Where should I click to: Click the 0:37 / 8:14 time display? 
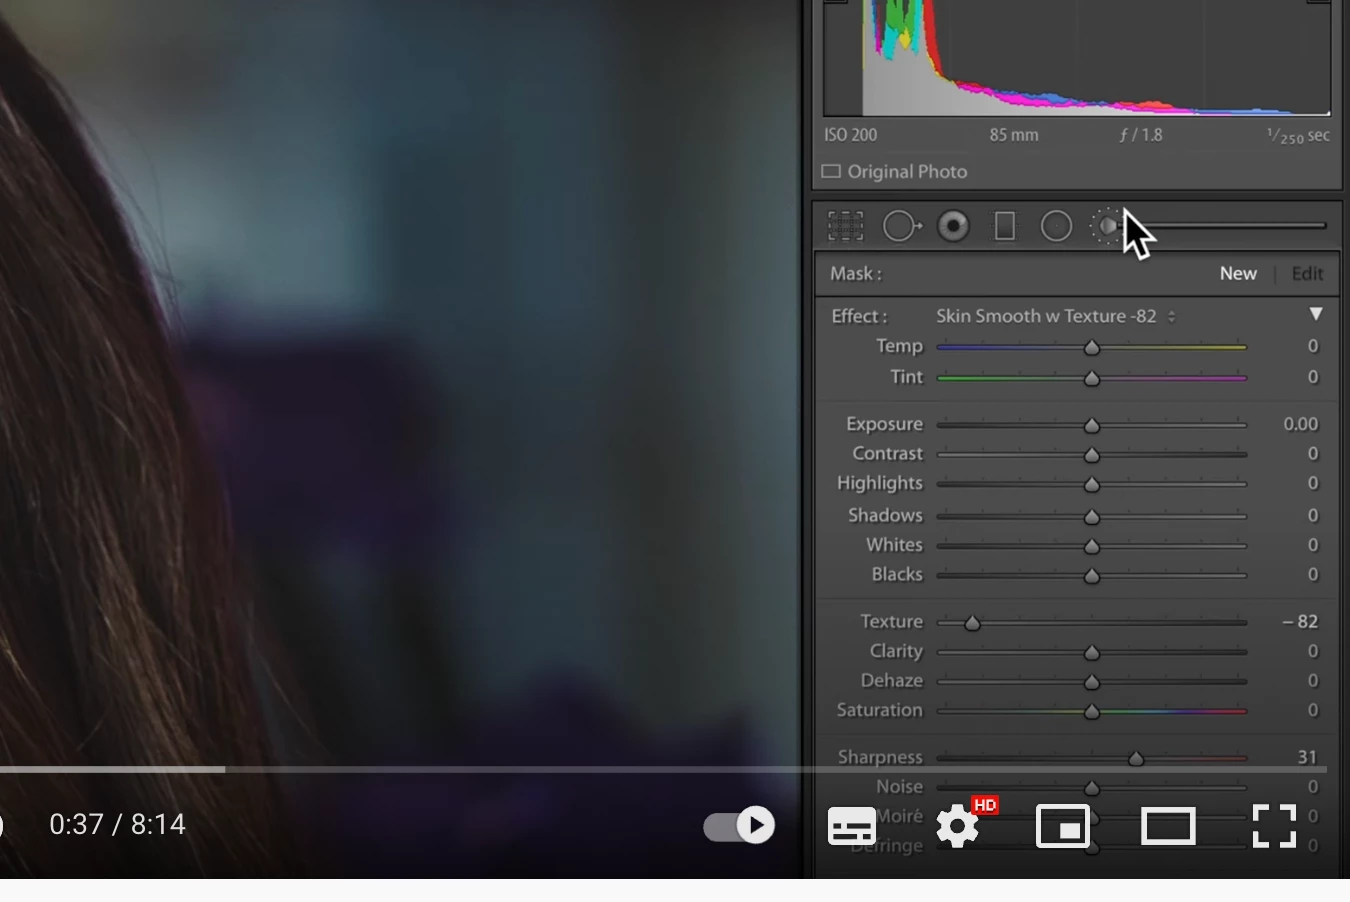pos(118,825)
